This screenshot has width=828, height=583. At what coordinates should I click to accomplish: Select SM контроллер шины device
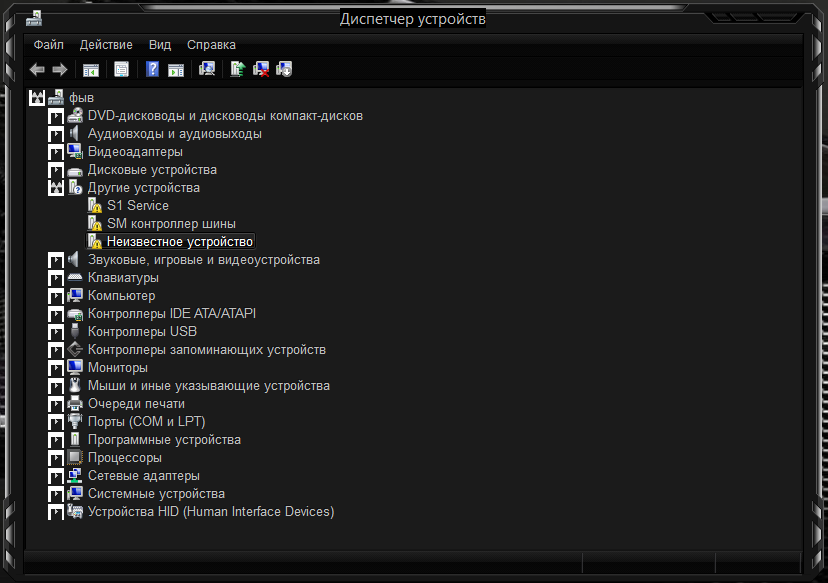pos(171,223)
